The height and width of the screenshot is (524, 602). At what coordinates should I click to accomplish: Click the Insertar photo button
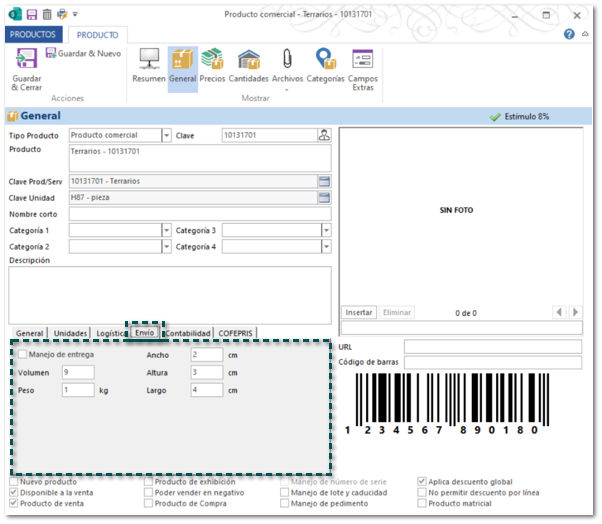358,312
